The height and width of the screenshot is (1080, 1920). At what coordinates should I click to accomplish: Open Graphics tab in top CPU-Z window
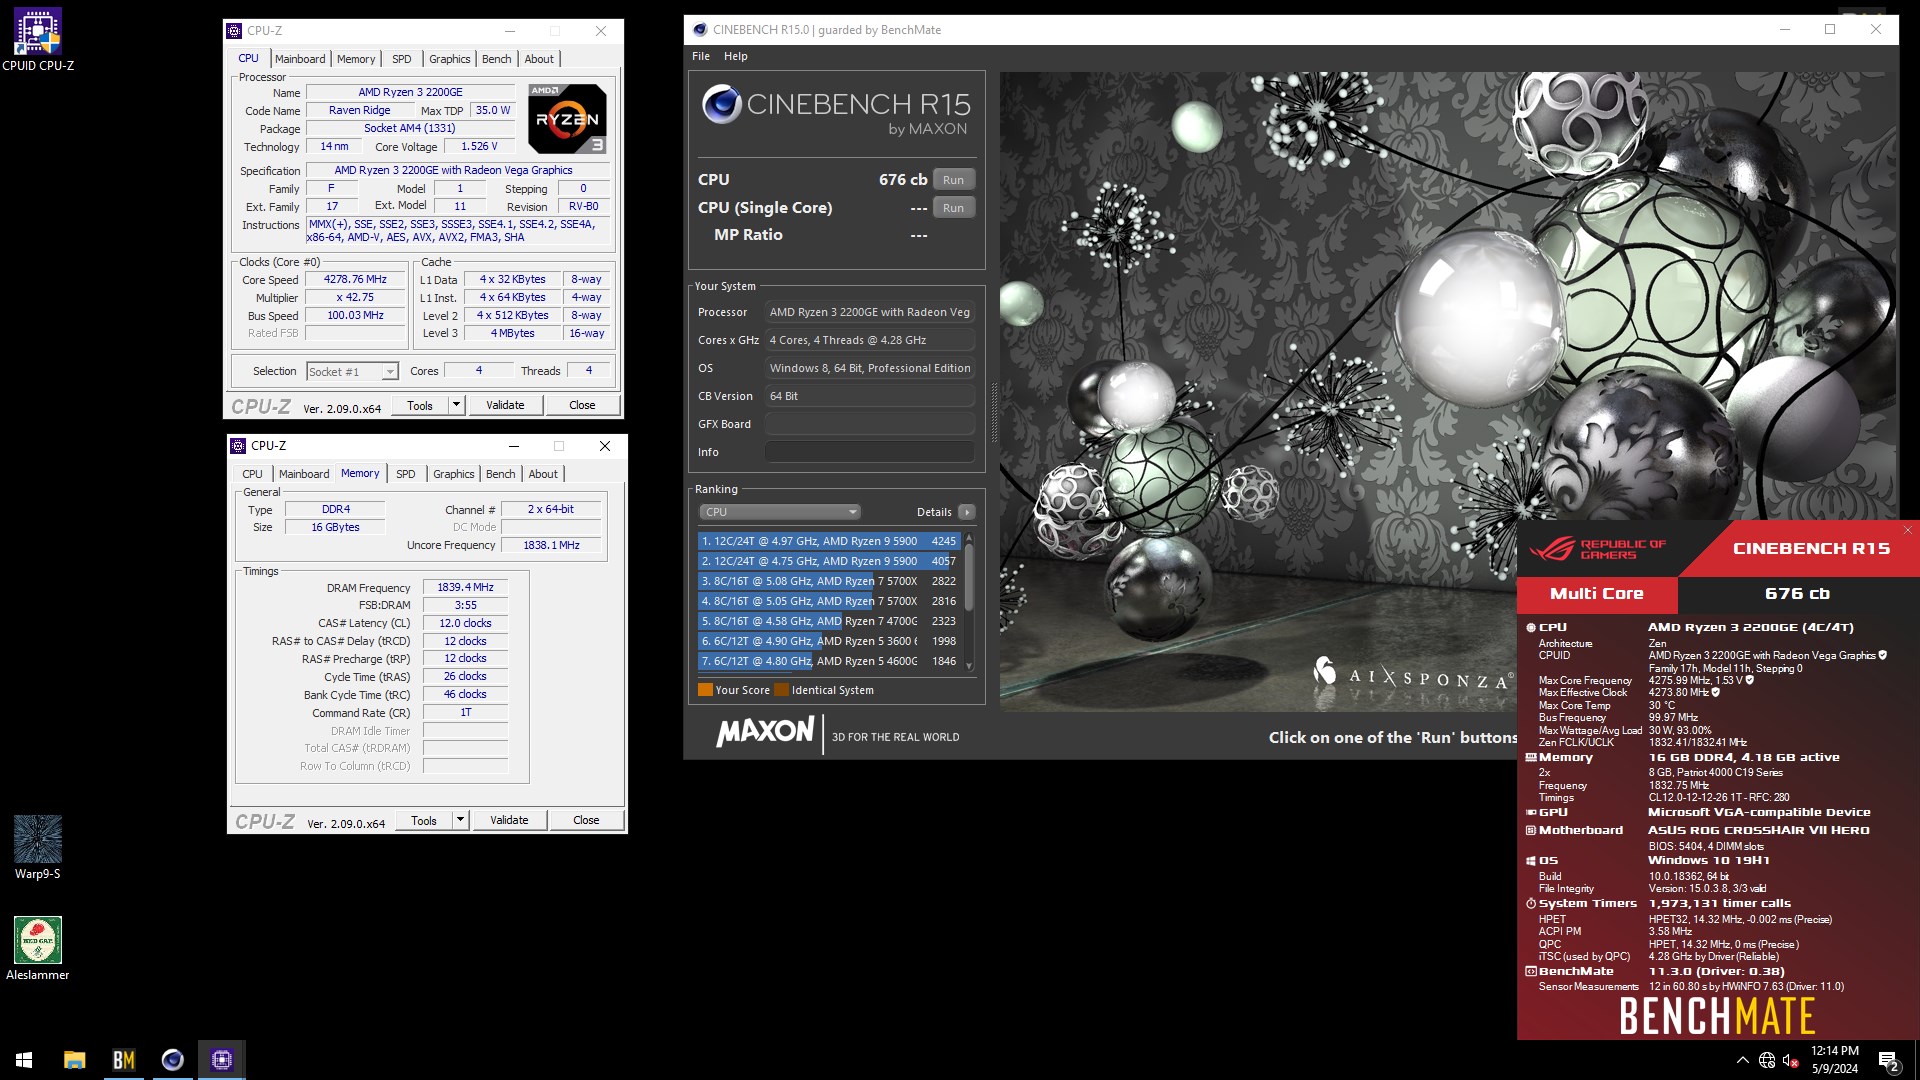tap(450, 59)
